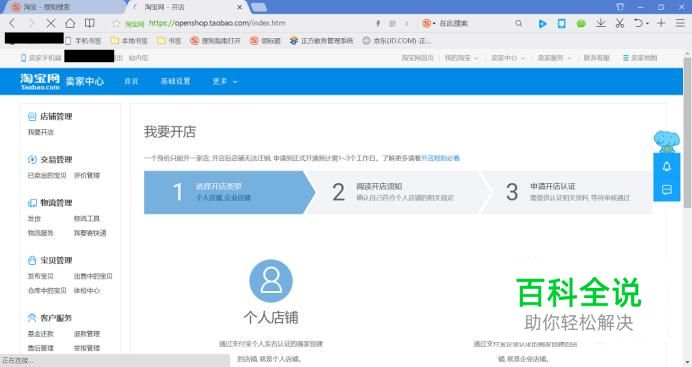Screen dimensions: 692x367
Task: Open the 本地书签 bookmark folder
Action: (129, 41)
